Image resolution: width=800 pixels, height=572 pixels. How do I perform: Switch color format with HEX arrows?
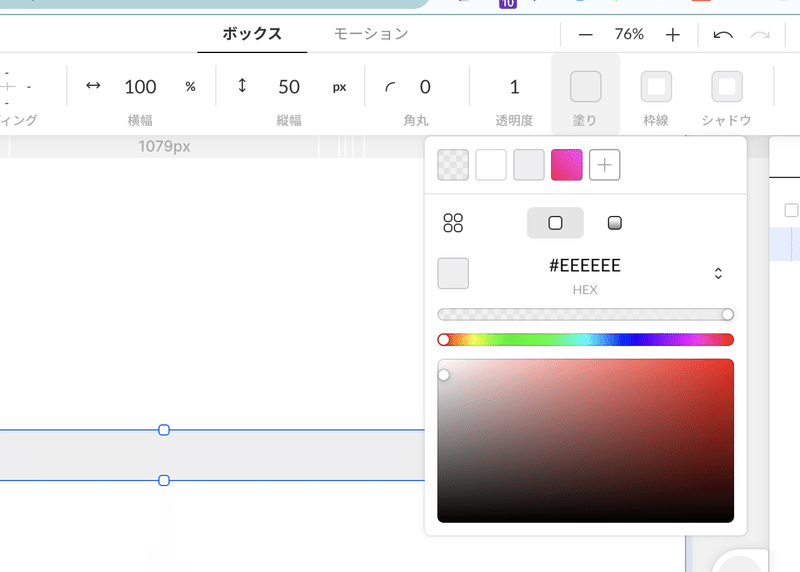(x=718, y=273)
